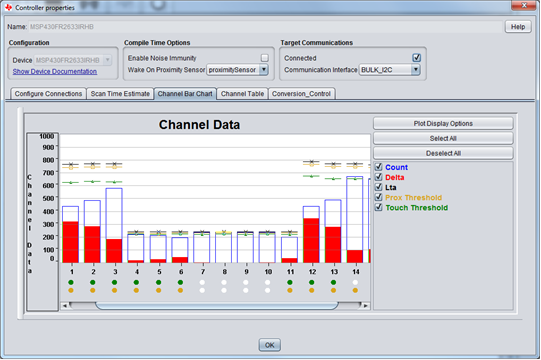This screenshot has height=360, width=541.
Task: Select the Channel Bar Chart tab
Action: point(185,94)
